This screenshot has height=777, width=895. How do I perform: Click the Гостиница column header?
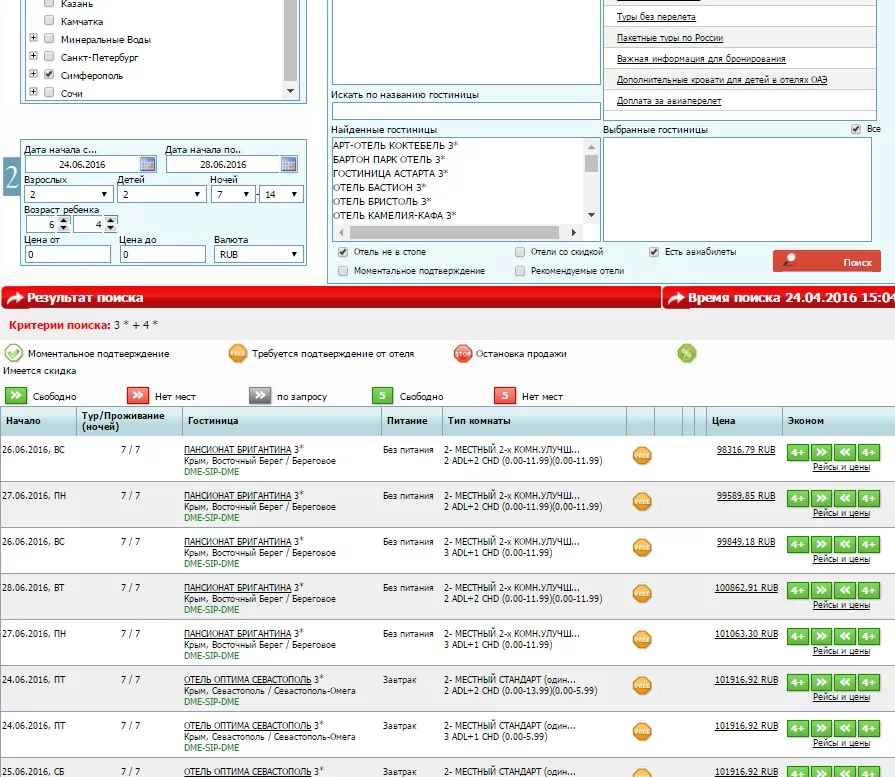coord(212,421)
